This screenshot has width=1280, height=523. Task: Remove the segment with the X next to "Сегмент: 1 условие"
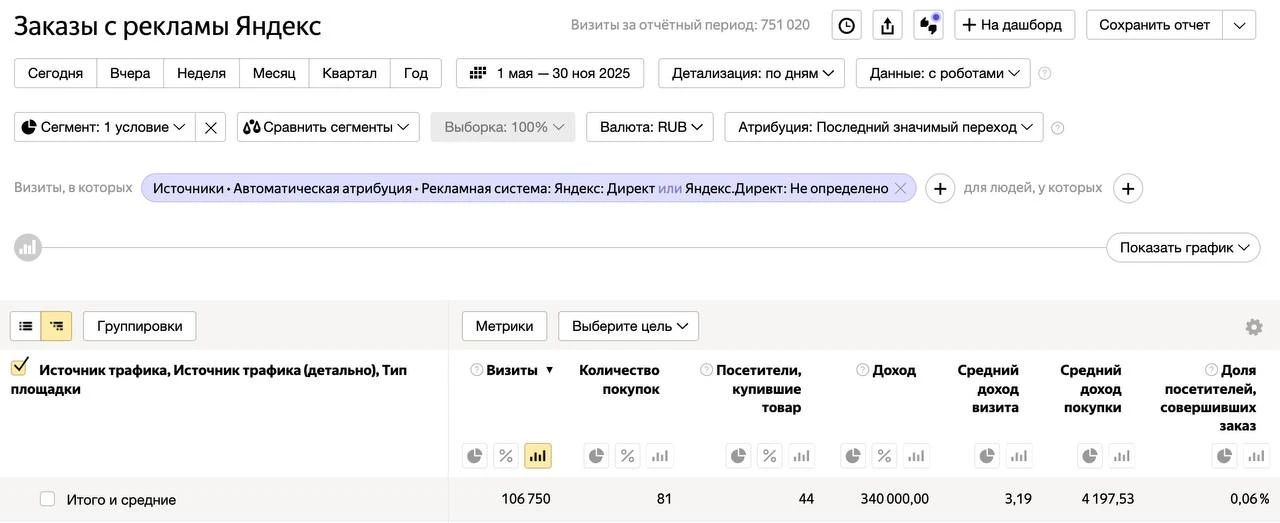click(x=210, y=127)
